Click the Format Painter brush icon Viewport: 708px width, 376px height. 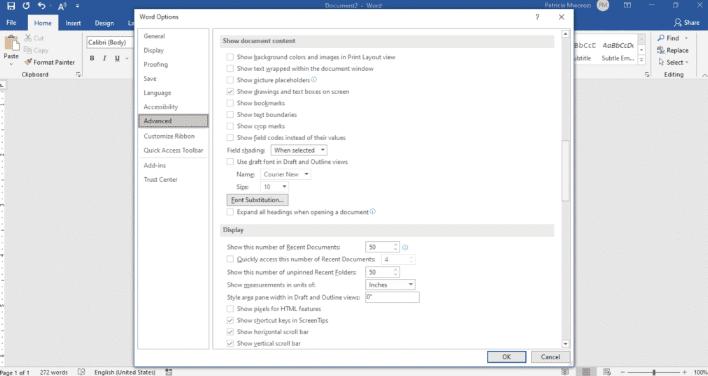point(28,62)
